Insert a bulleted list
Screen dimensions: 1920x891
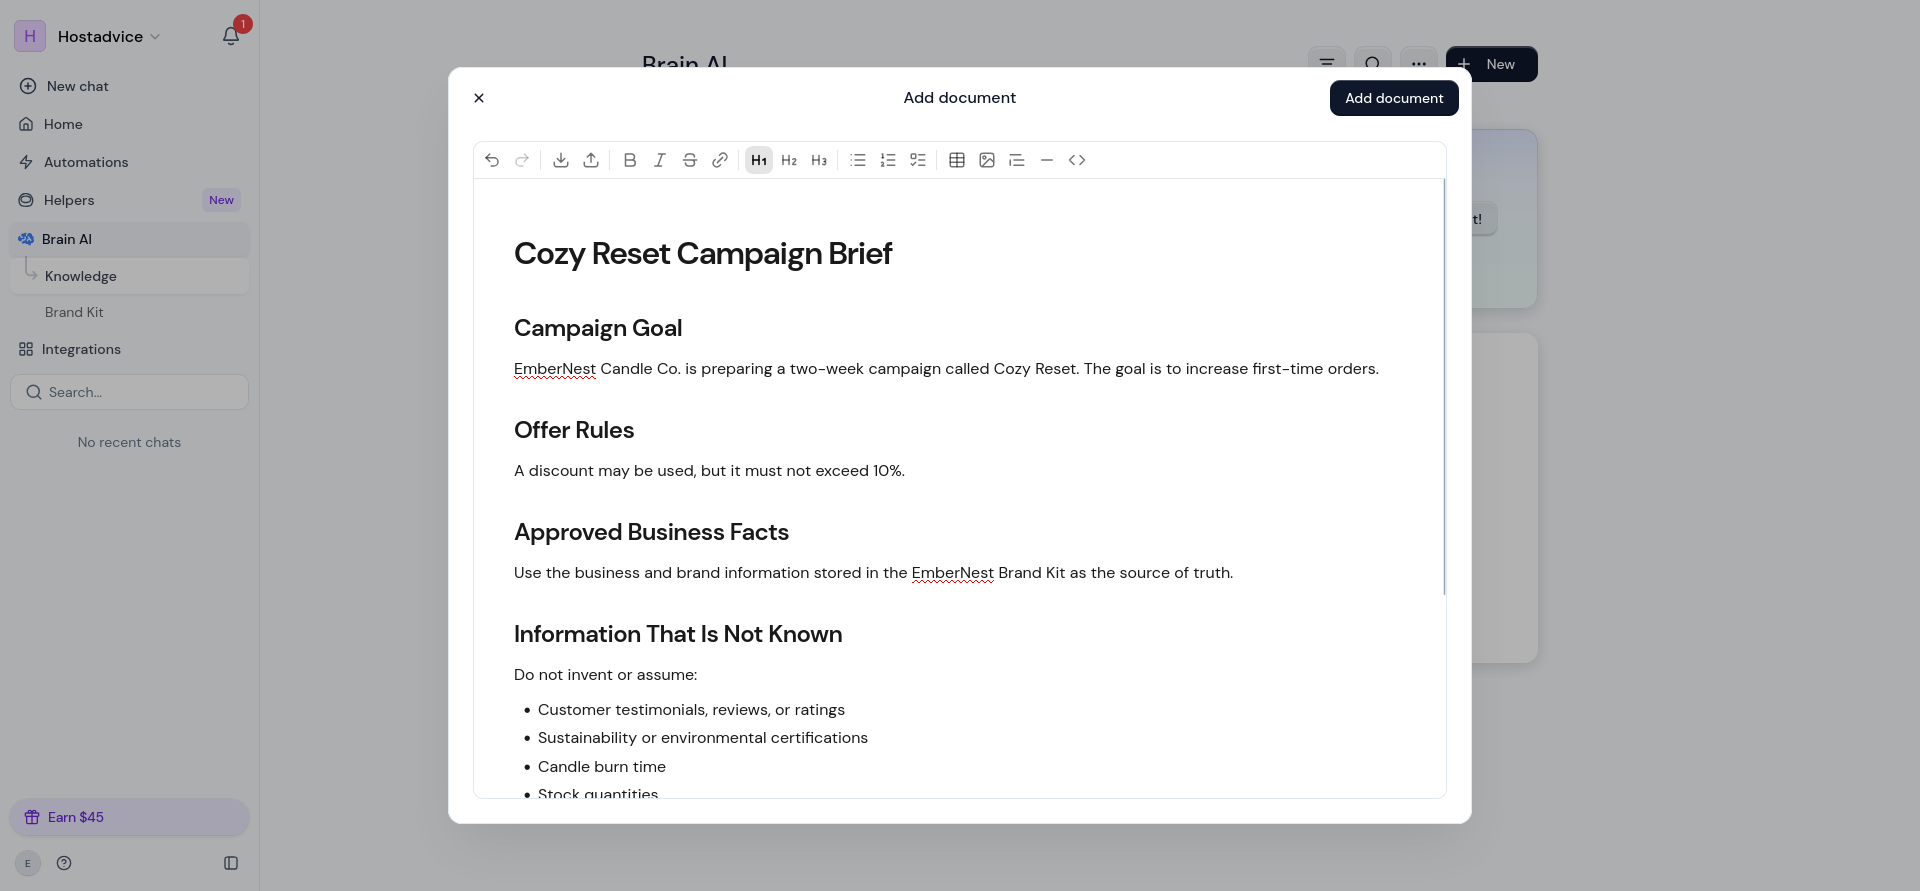coord(858,160)
